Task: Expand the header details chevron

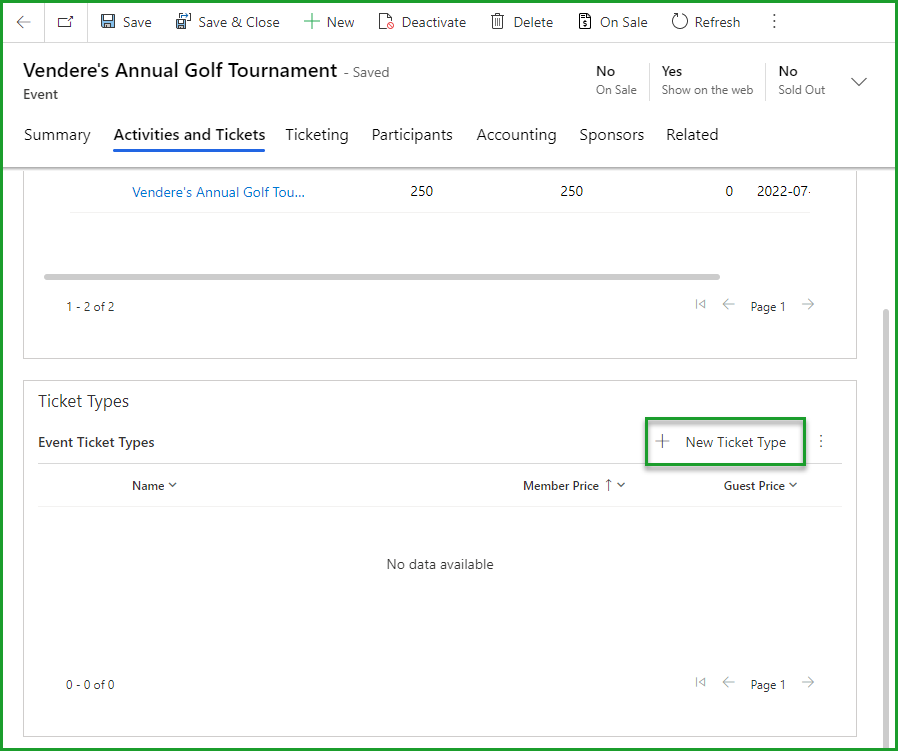Action: pos(859,82)
